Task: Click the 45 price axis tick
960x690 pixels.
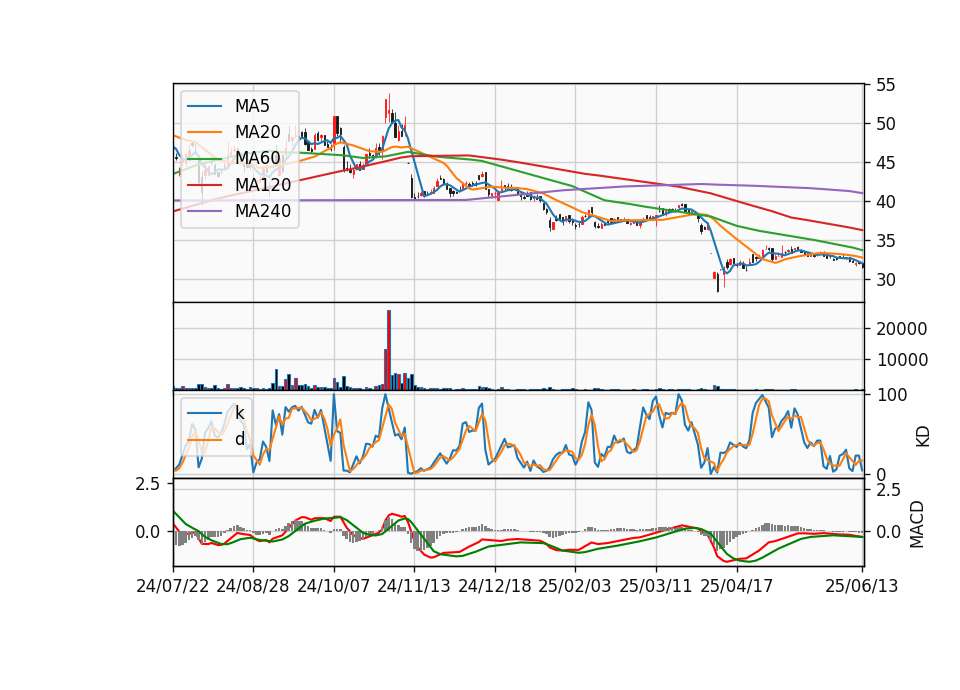Action: pyautogui.click(x=885, y=163)
